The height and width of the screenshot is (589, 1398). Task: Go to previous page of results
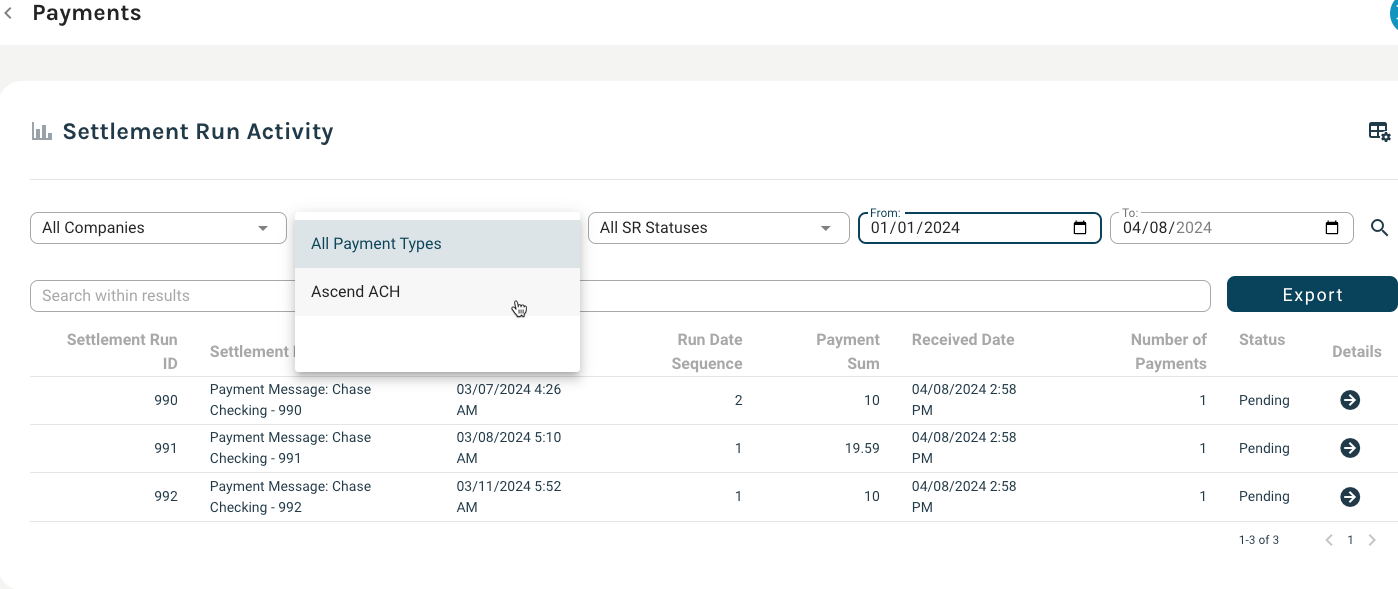1329,540
